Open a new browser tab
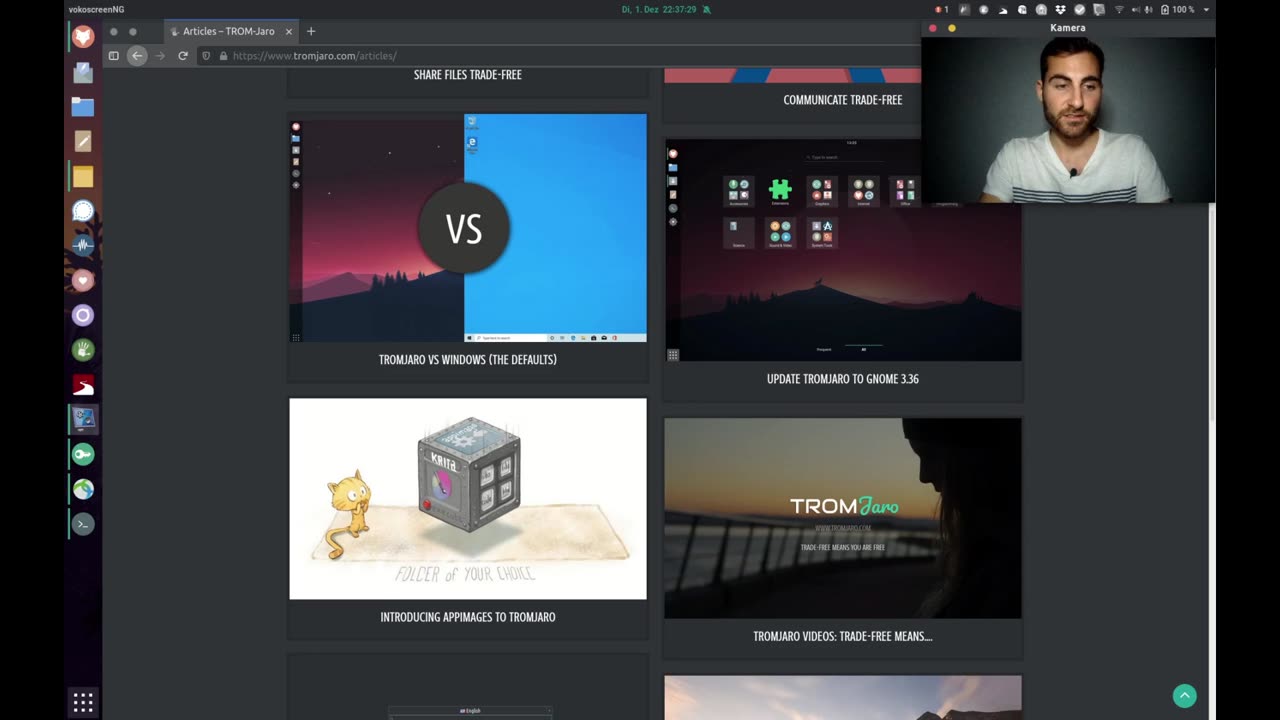The width and height of the screenshot is (1280, 720). pyautogui.click(x=311, y=31)
